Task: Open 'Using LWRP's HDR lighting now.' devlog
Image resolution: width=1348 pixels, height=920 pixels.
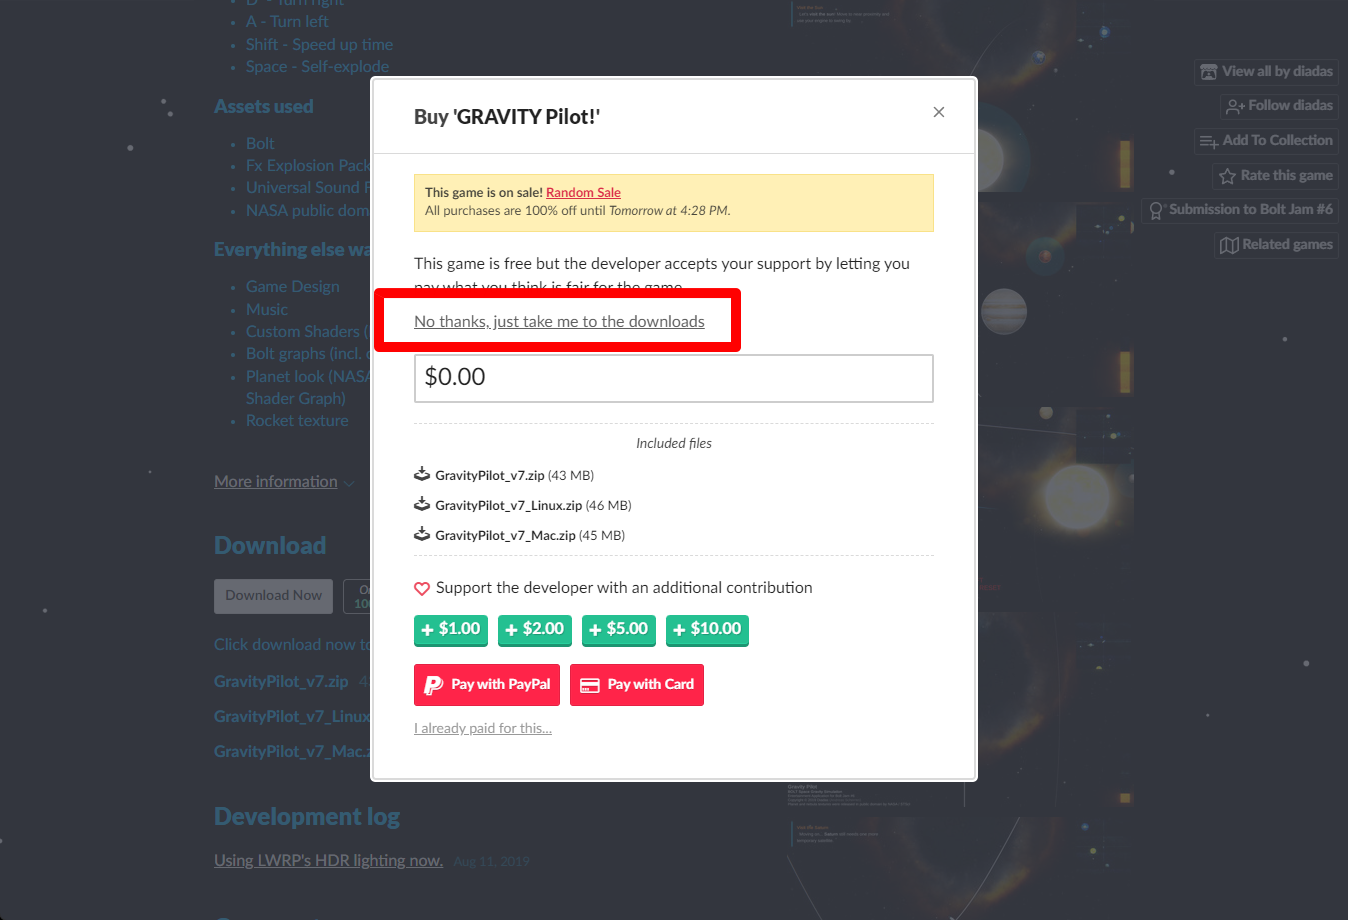Action: (x=328, y=860)
